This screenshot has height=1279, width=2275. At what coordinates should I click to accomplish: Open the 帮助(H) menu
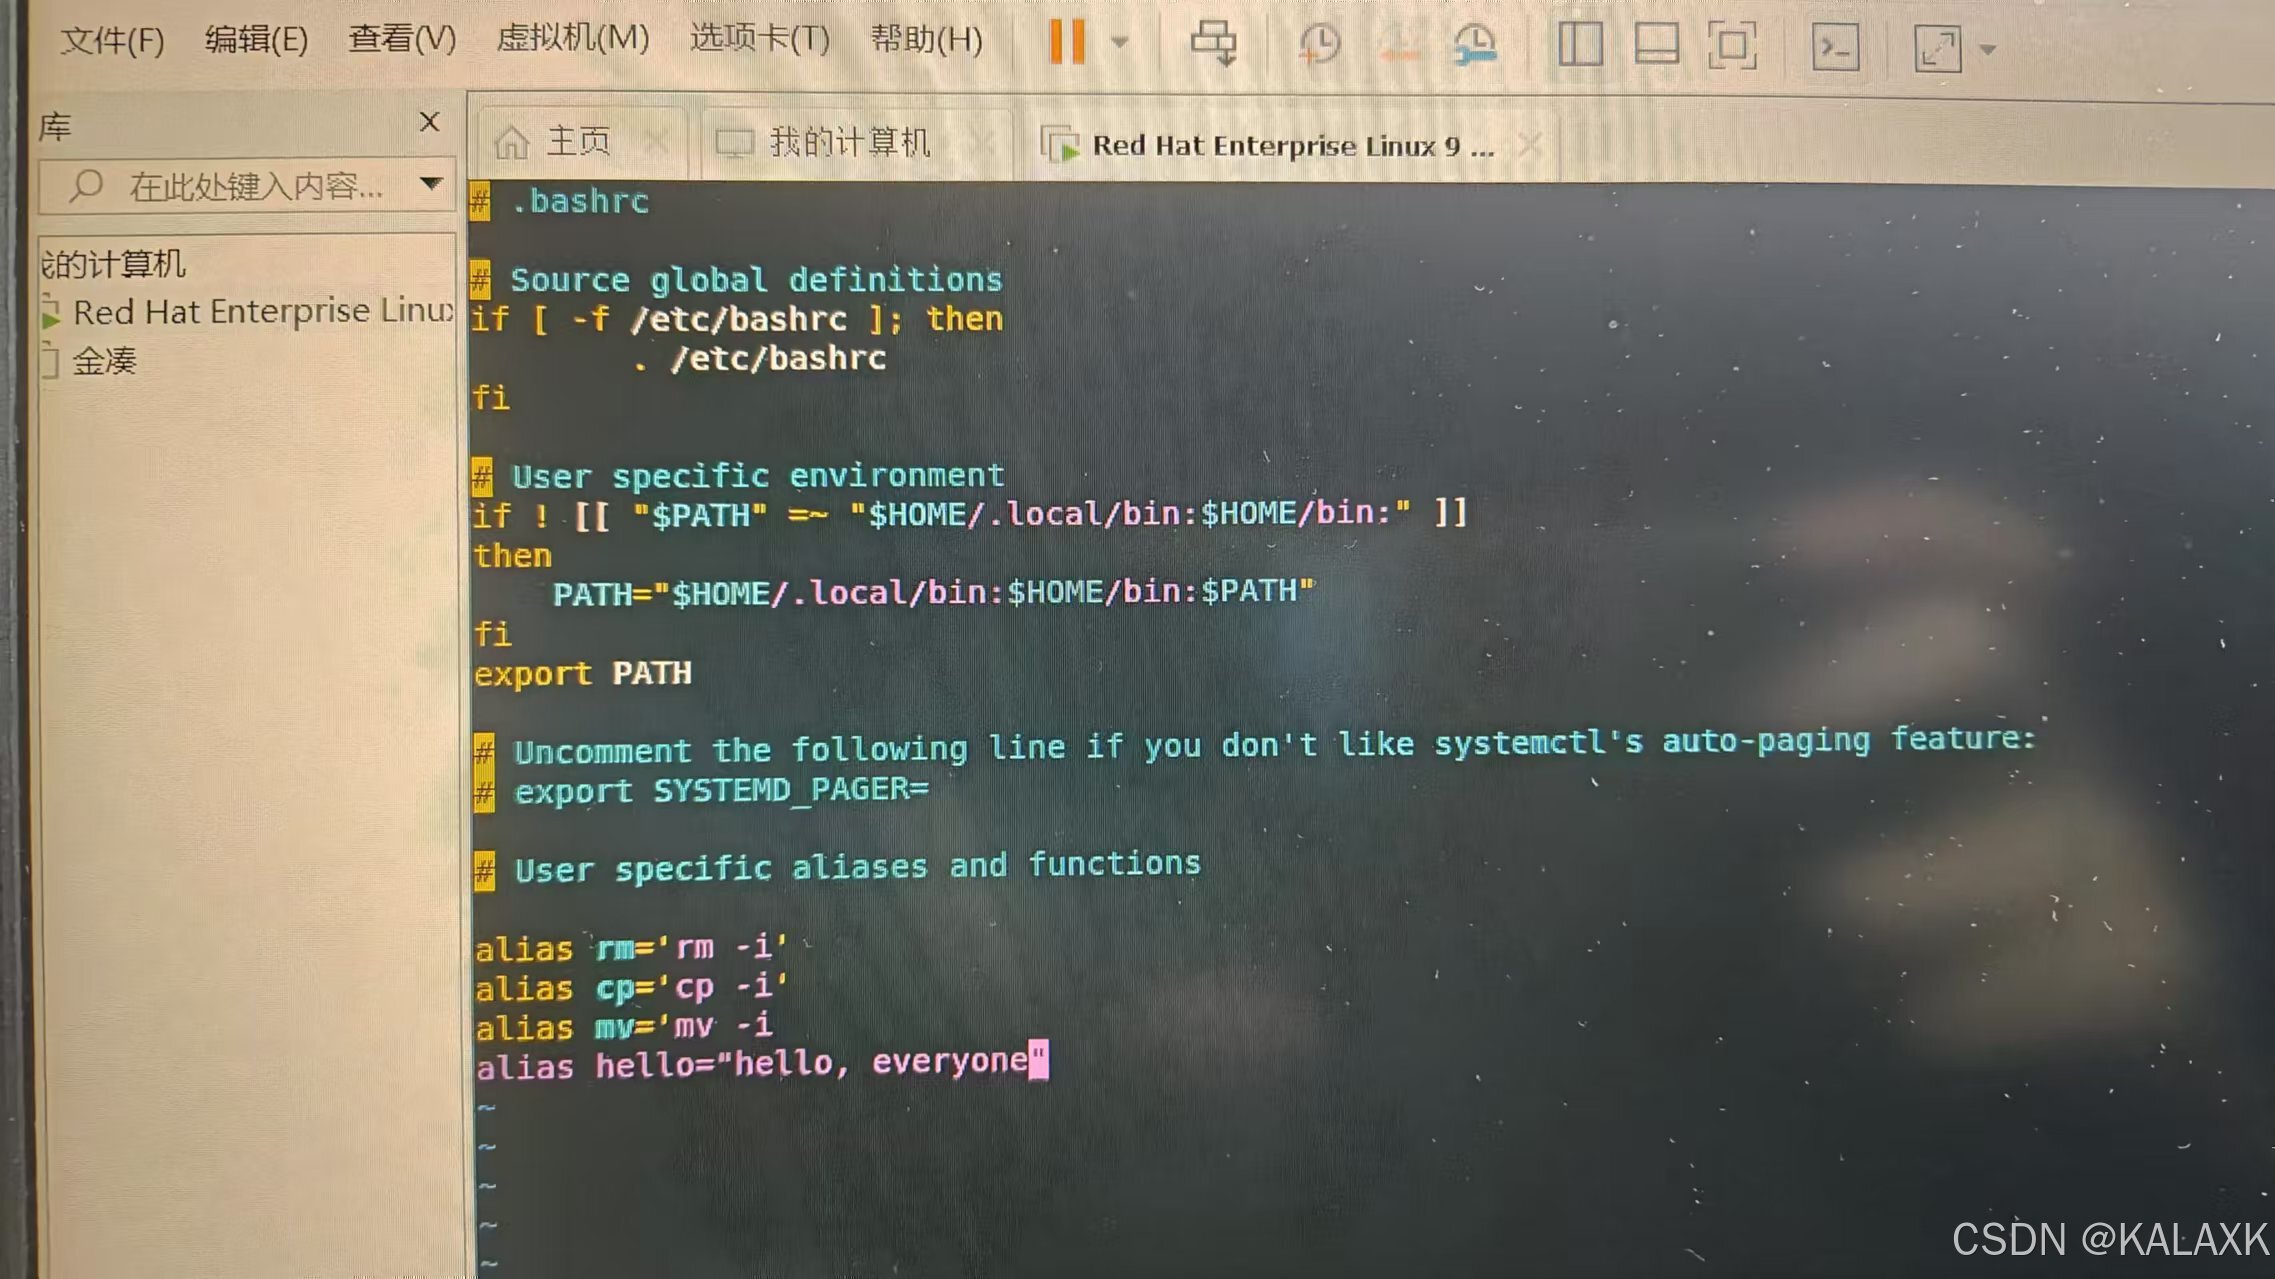pyautogui.click(x=927, y=39)
